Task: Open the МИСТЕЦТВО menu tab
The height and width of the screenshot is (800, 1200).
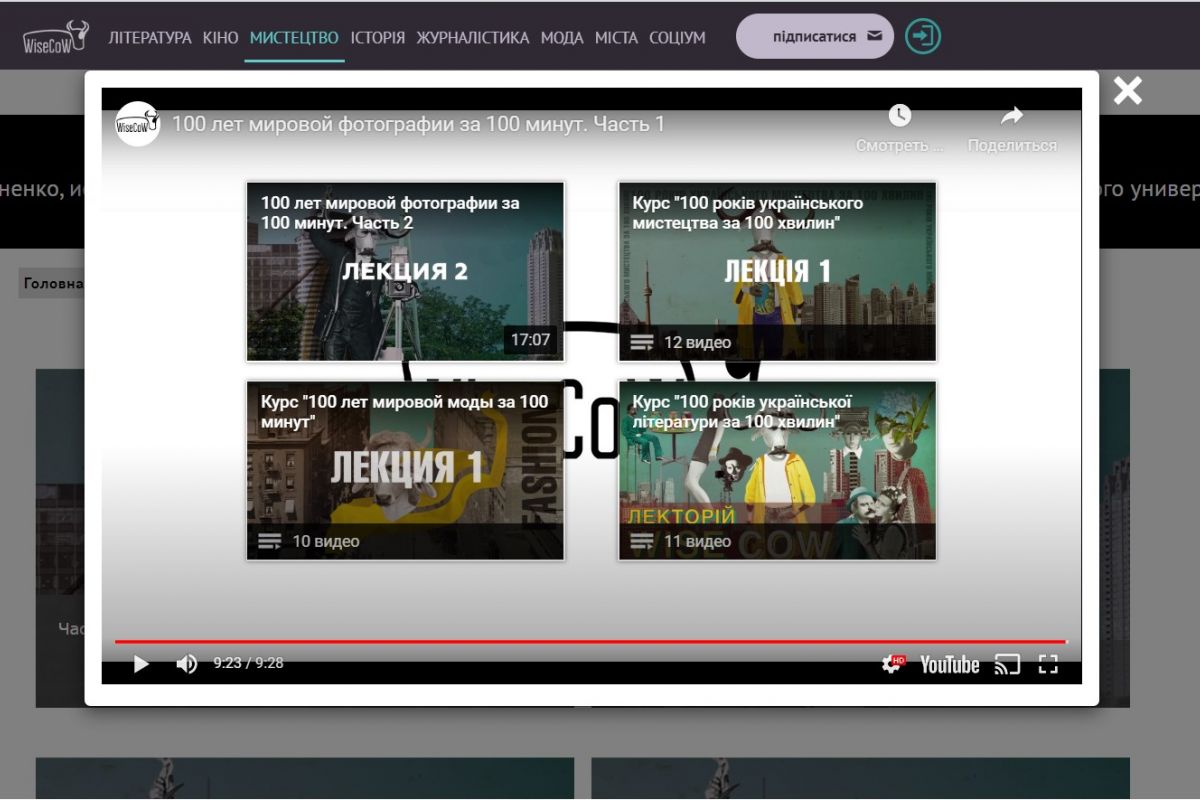Action: coord(294,38)
